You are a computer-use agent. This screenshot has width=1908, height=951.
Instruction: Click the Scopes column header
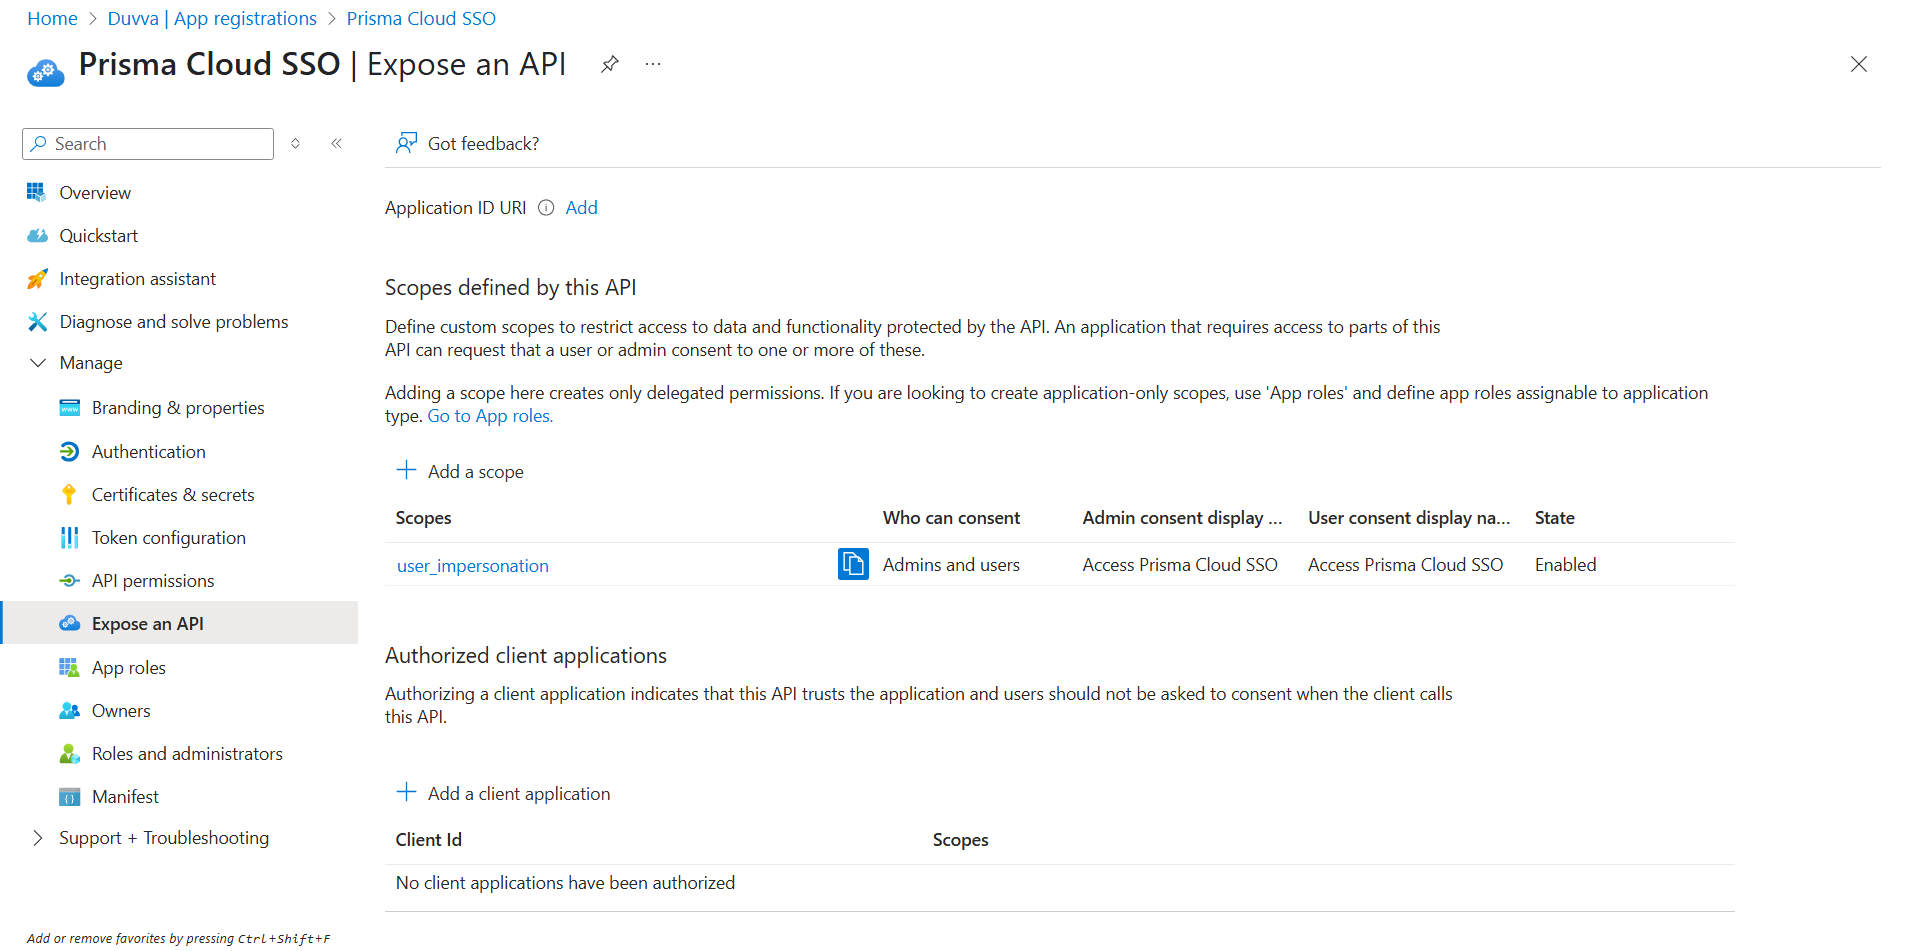point(423,518)
